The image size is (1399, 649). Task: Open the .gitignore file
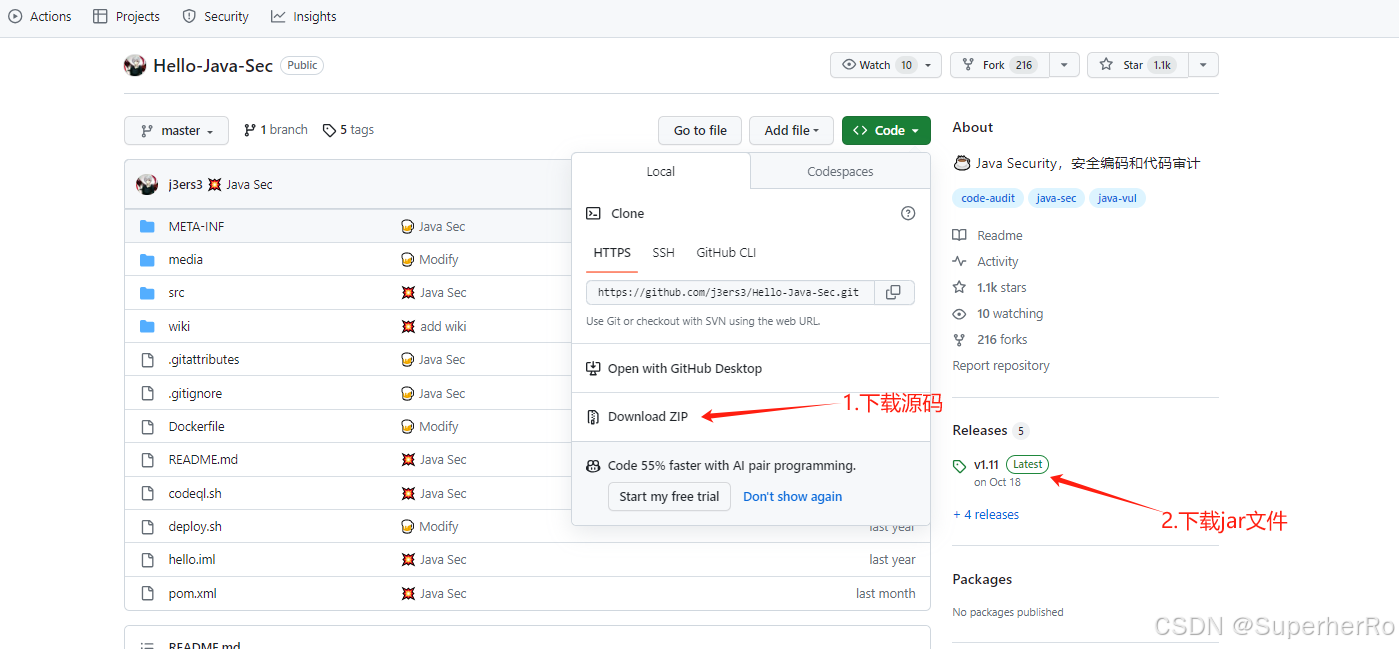[195, 394]
